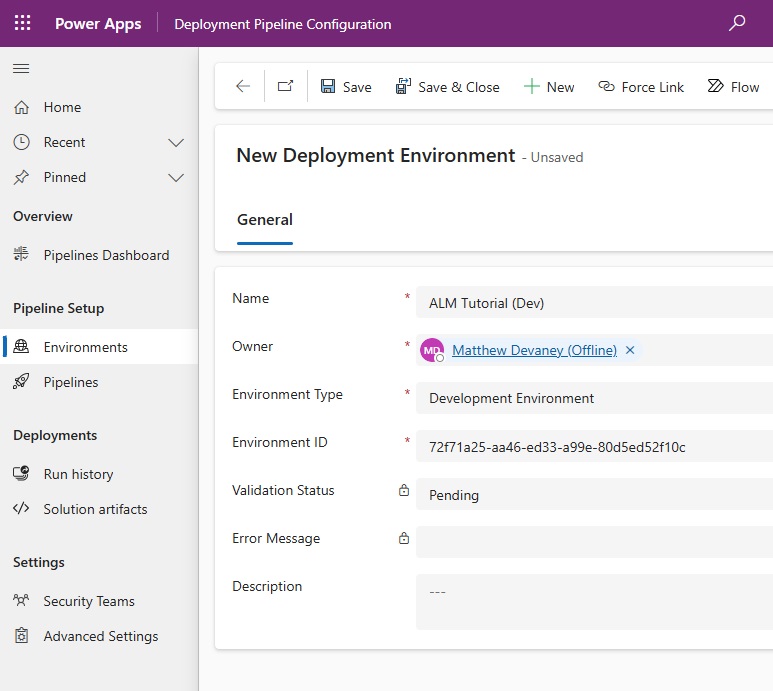The height and width of the screenshot is (691, 773).
Task: Click the Run history icon
Action: pyautogui.click(x=21, y=474)
